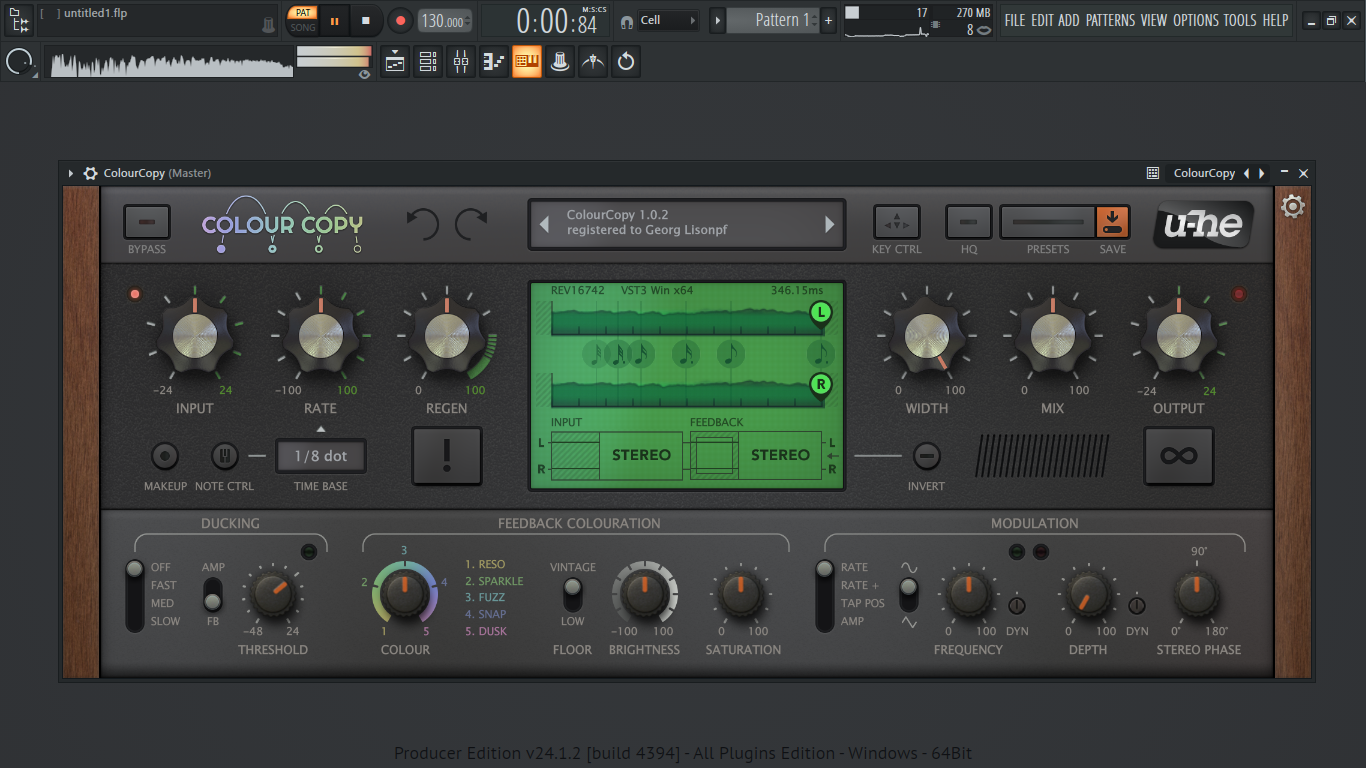Screen dimensions: 1366x768
Task: Click the pattern/browser icon at top-left
Action: [19, 20]
